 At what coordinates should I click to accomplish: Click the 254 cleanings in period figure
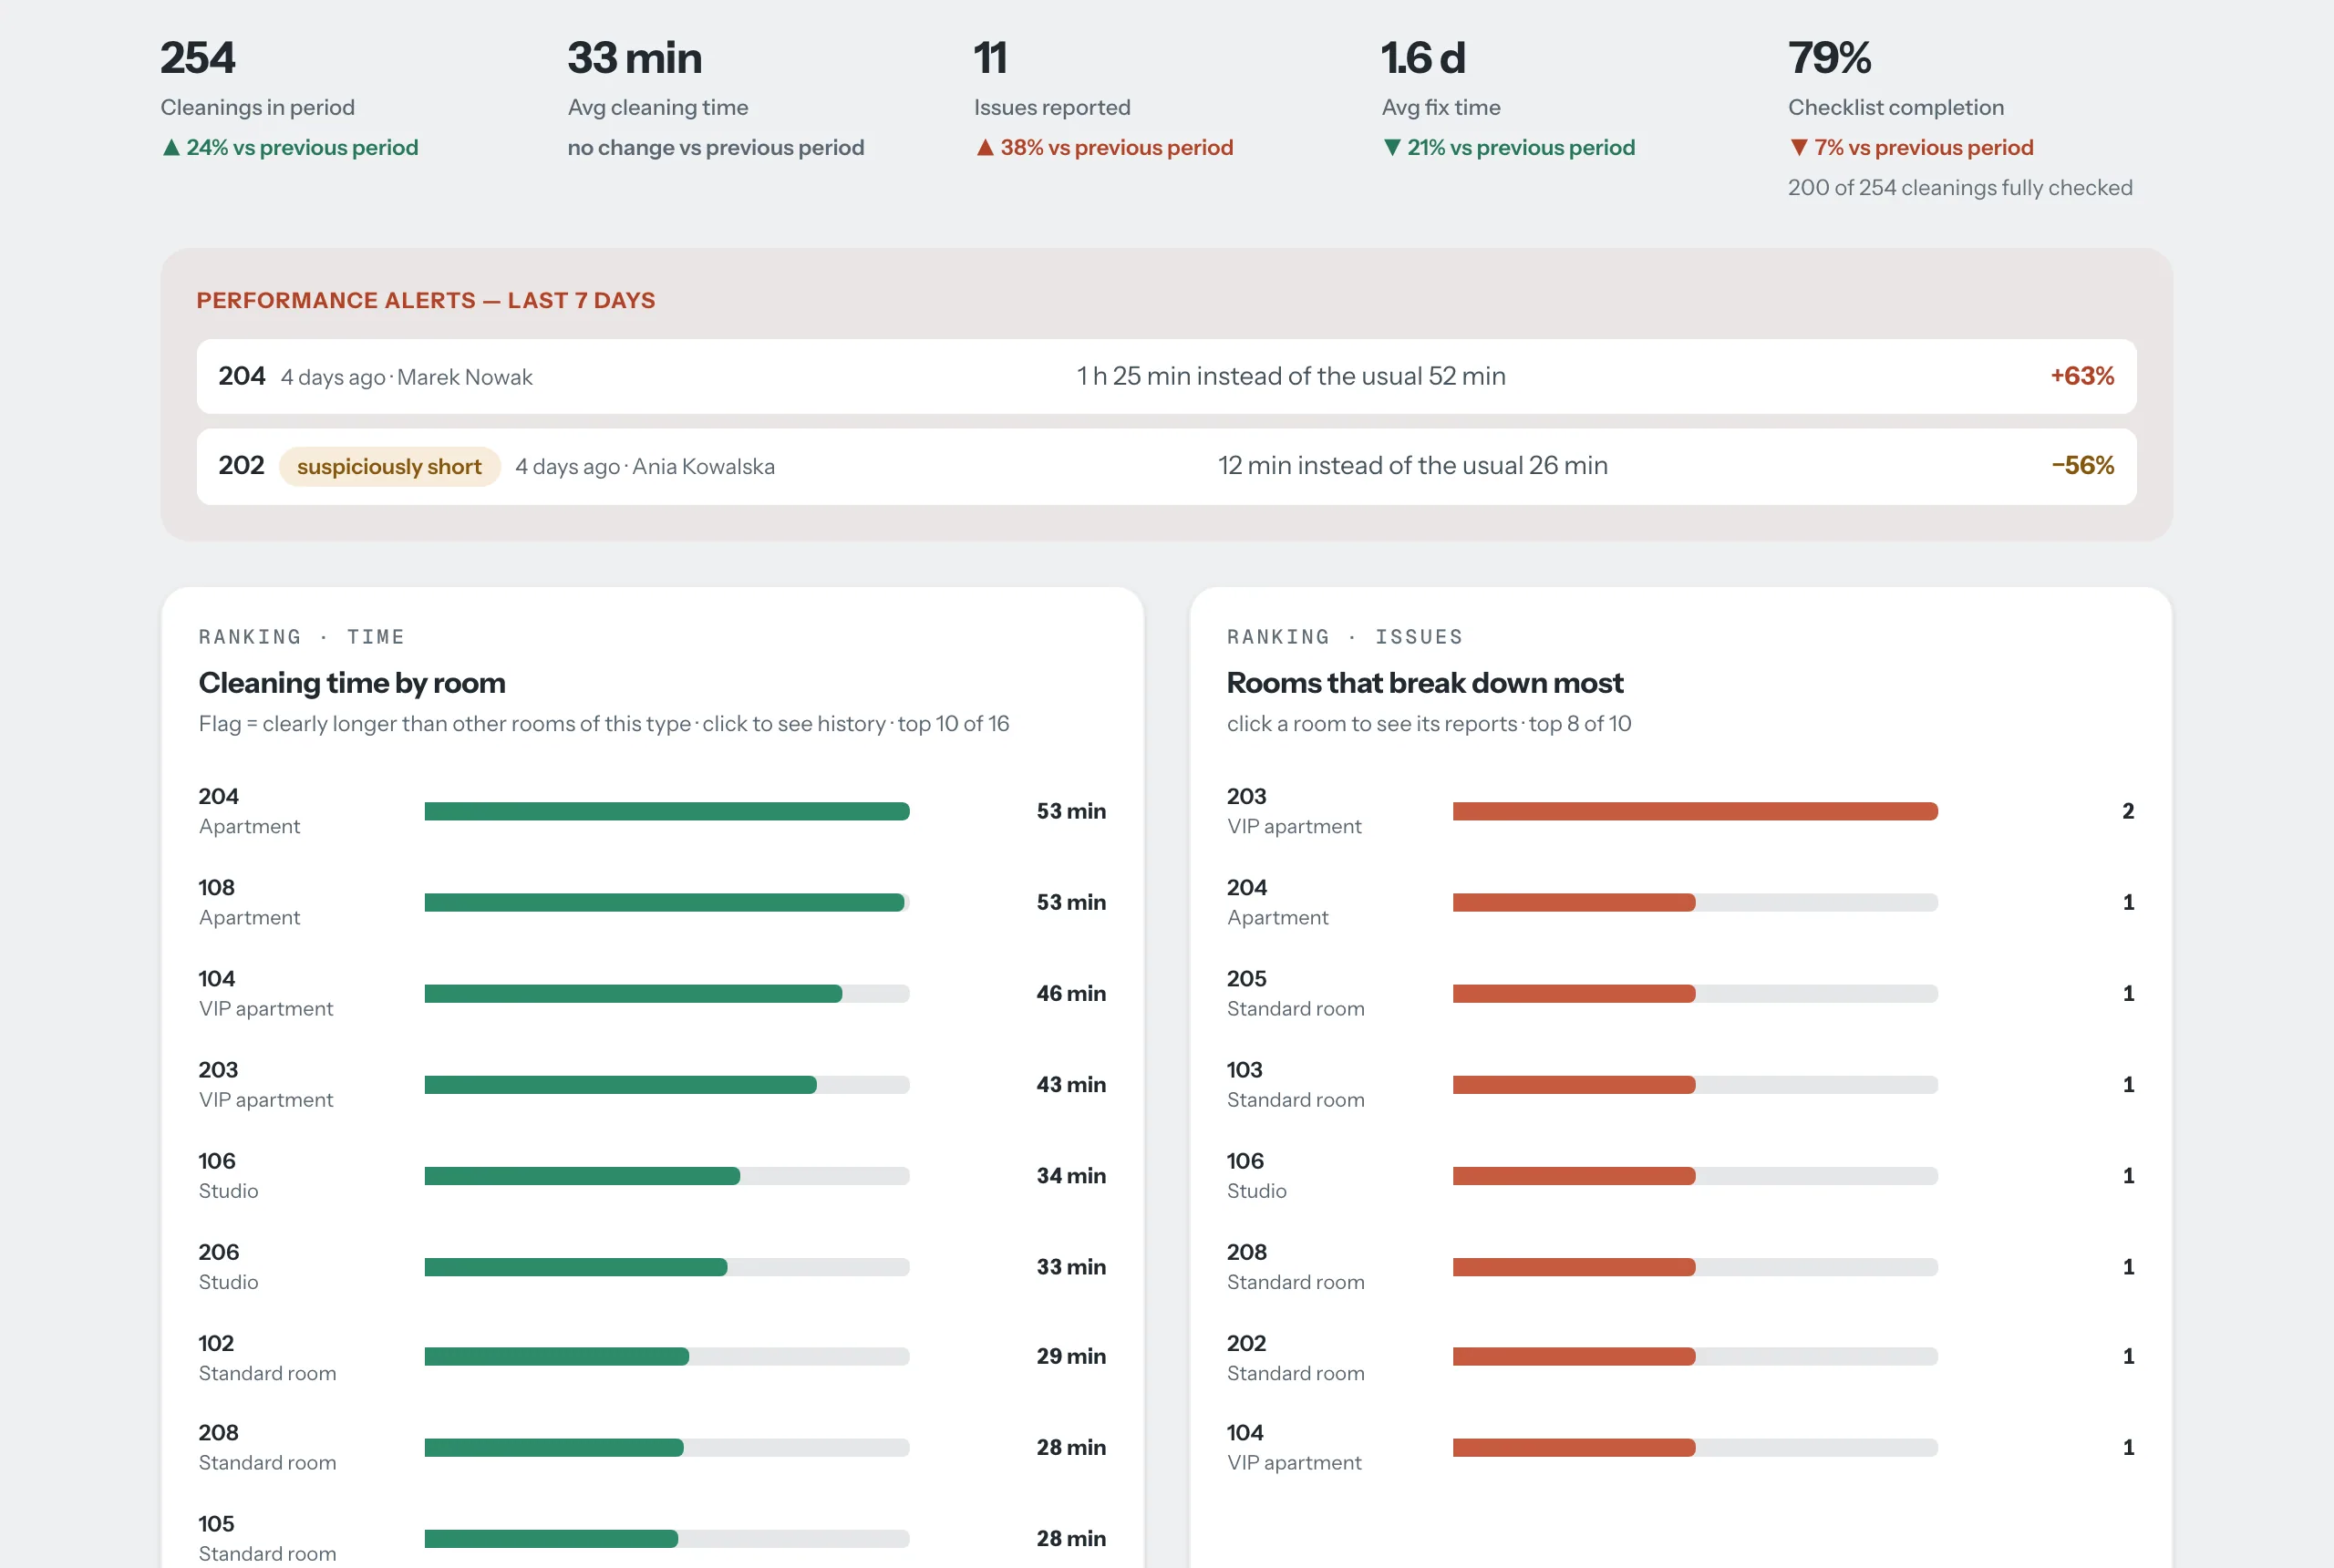point(198,58)
